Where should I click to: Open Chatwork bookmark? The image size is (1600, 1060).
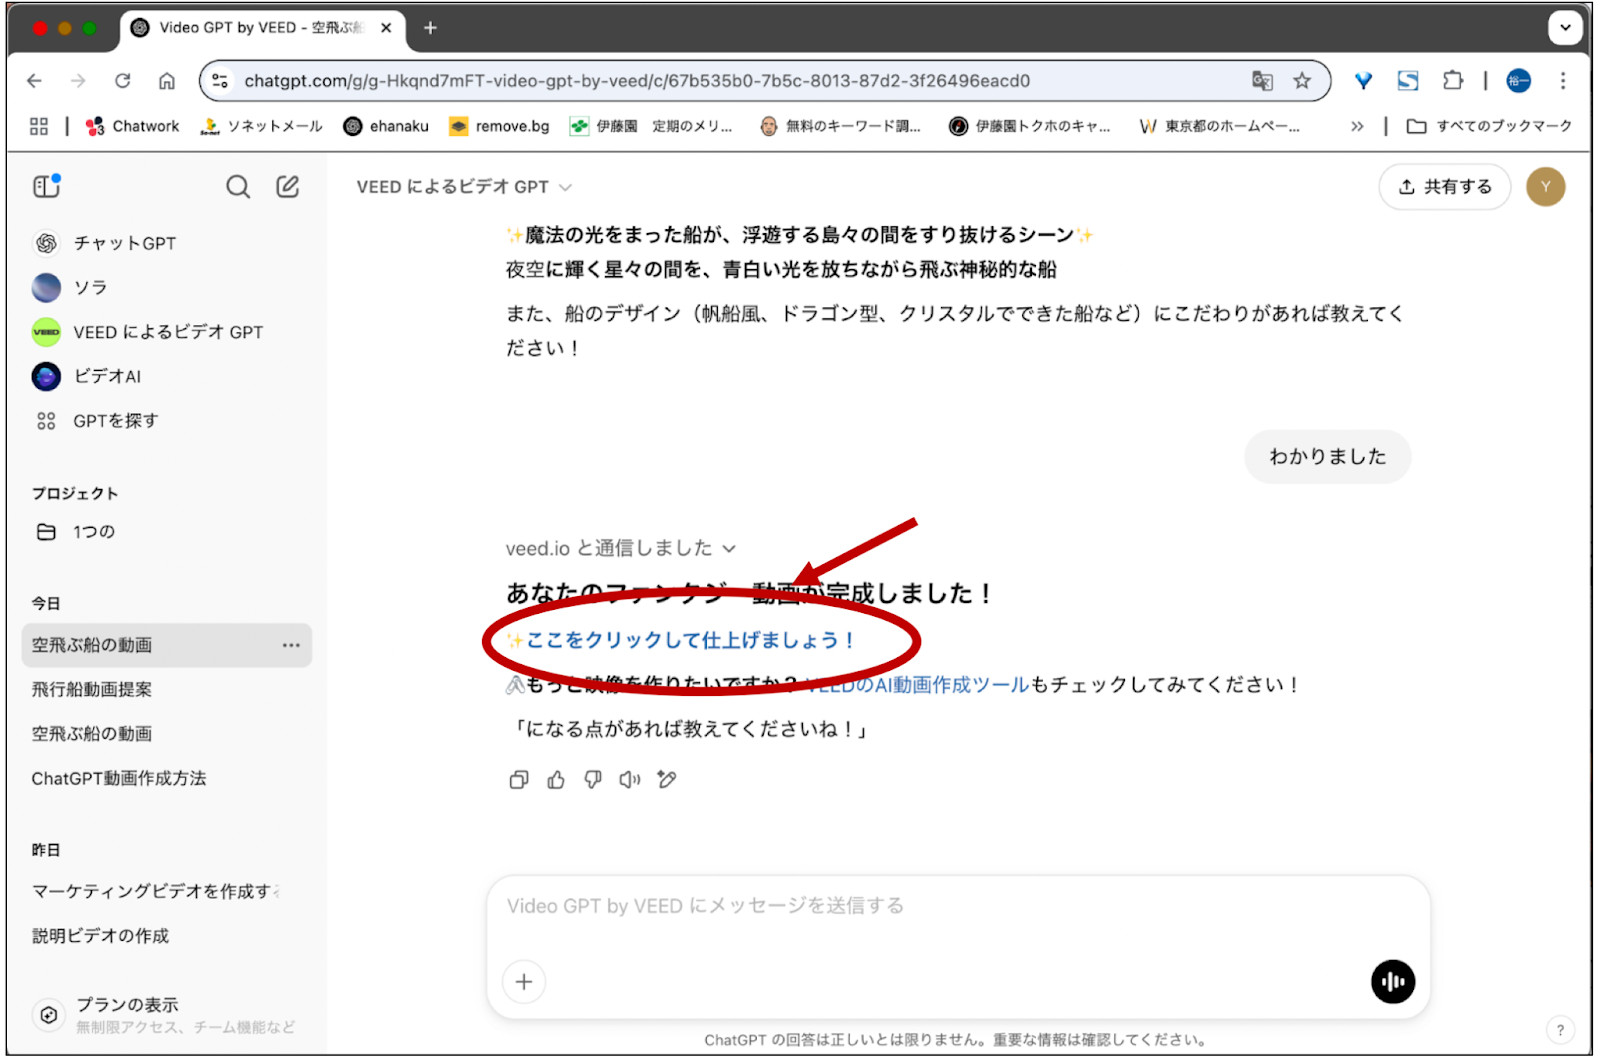pyautogui.click(x=133, y=126)
